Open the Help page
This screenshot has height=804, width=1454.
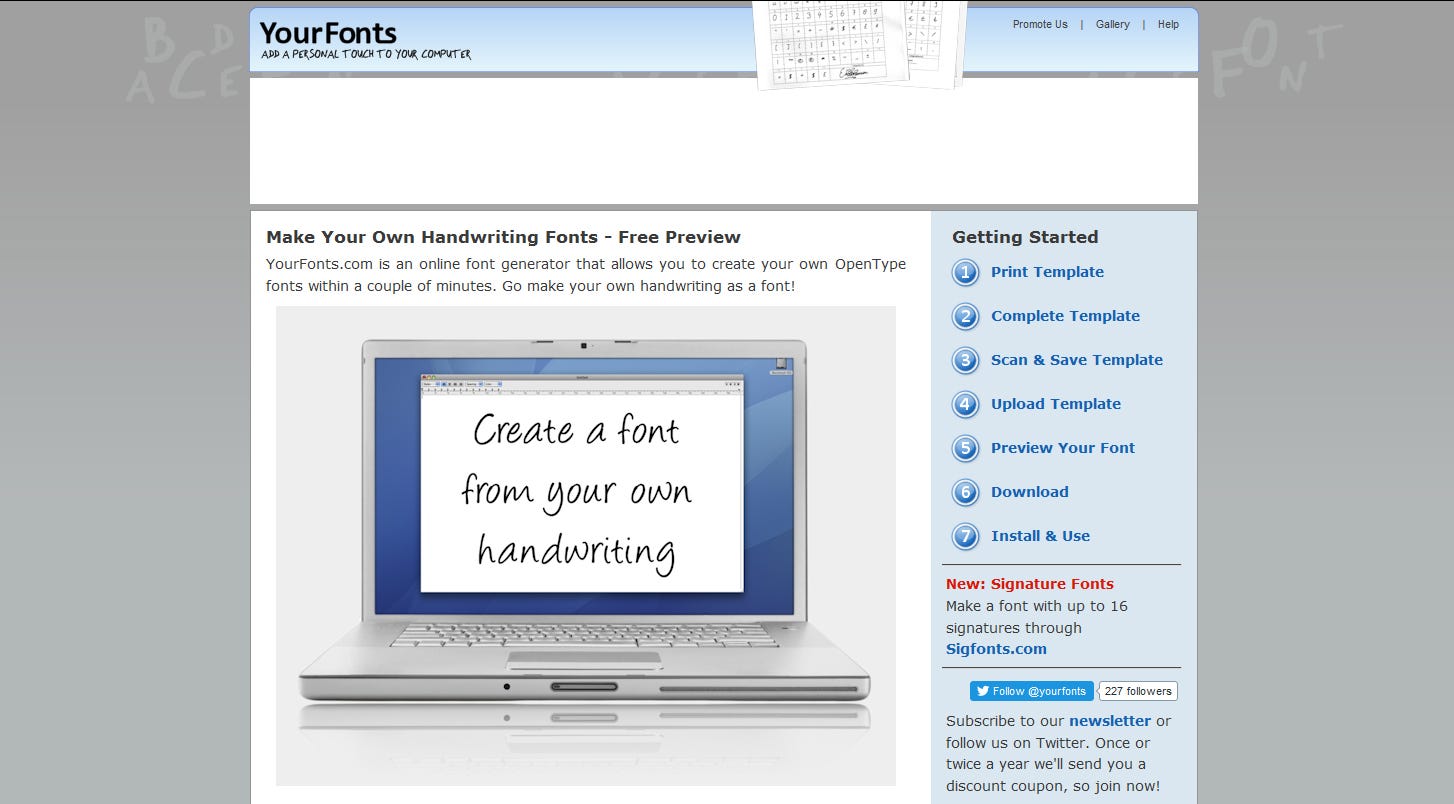(x=1168, y=24)
